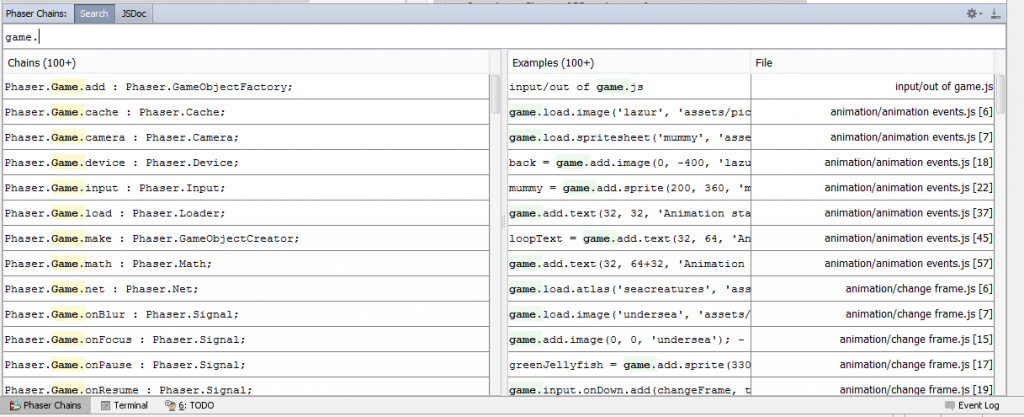The width and height of the screenshot is (1024, 417).
Task: Click file cell 'animation/animation events.js [6]'
Action: coord(872,112)
